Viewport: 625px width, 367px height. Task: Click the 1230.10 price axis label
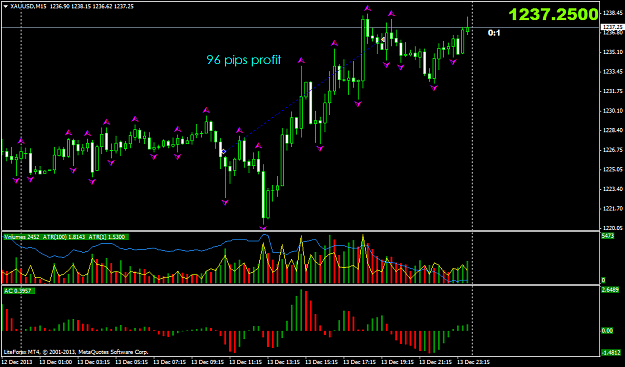click(613, 111)
